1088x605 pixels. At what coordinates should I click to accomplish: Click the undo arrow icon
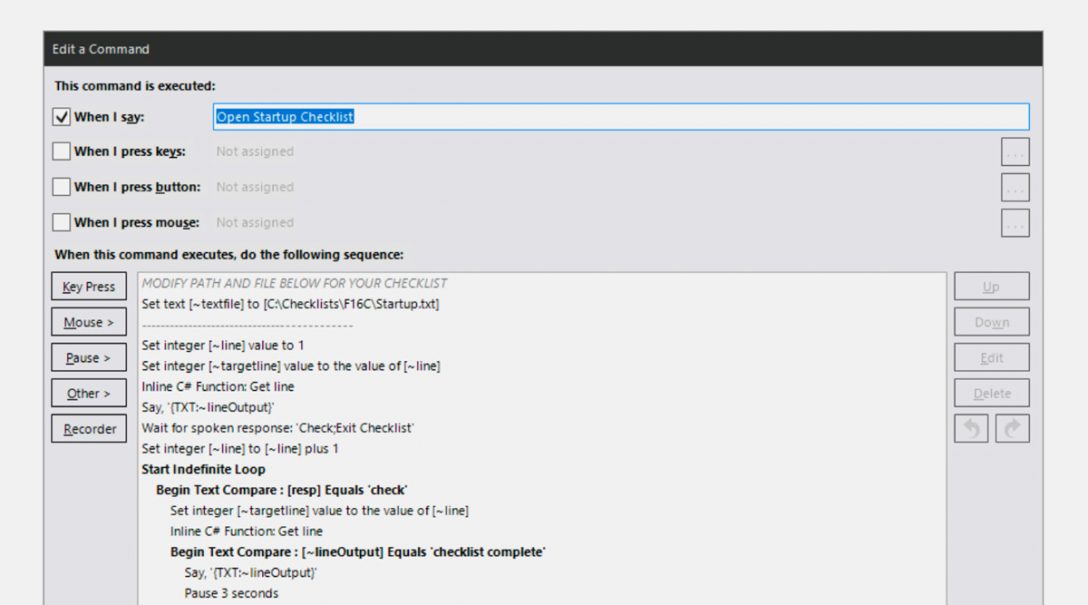(971, 429)
